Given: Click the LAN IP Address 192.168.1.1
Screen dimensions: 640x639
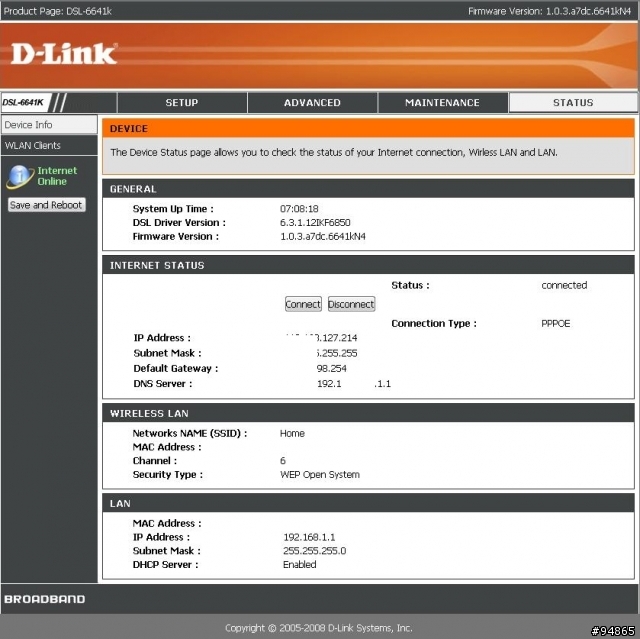Looking at the screenshot, I should [x=309, y=537].
